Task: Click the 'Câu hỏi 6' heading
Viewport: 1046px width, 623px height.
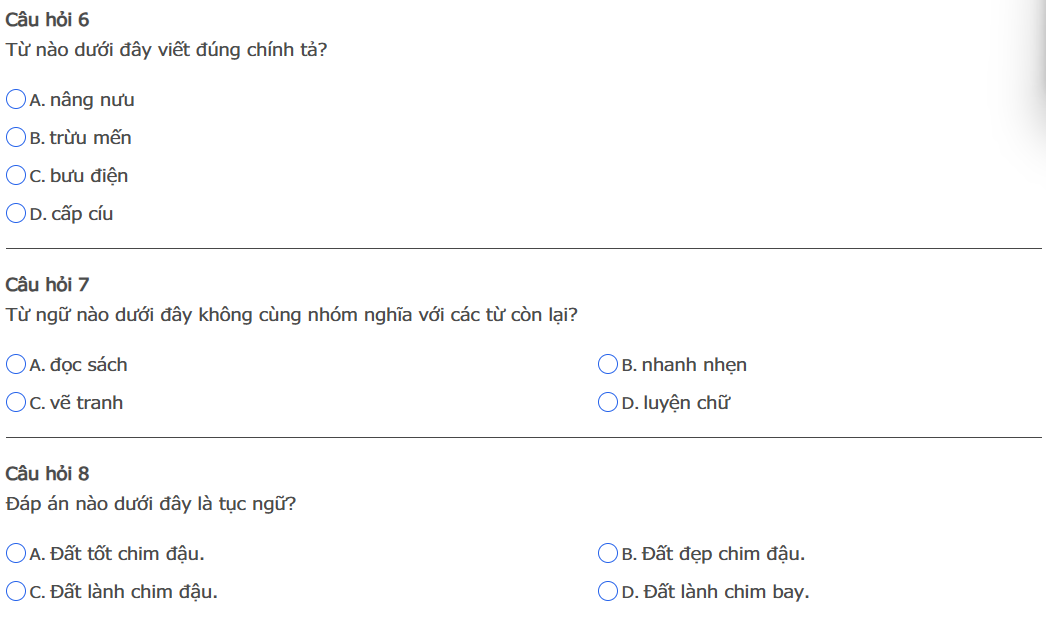Action: [x=47, y=20]
